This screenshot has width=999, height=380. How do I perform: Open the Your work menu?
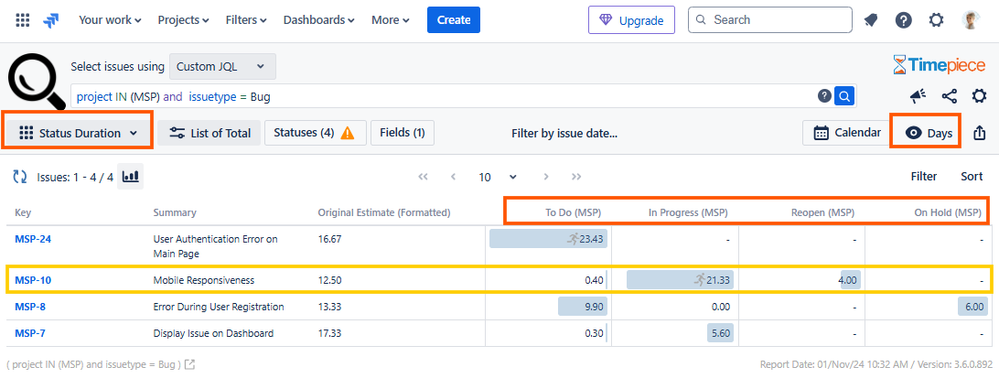110,20
